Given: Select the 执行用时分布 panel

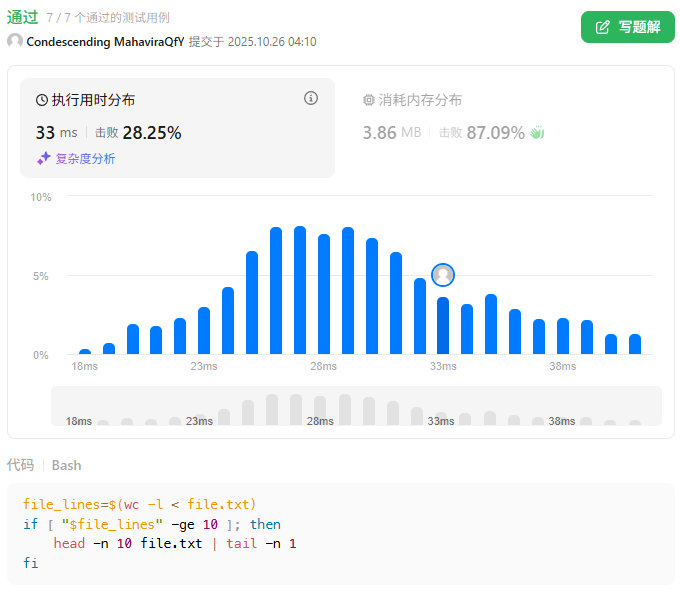Looking at the screenshot, I should pyautogui.click(x=93, y=100).
